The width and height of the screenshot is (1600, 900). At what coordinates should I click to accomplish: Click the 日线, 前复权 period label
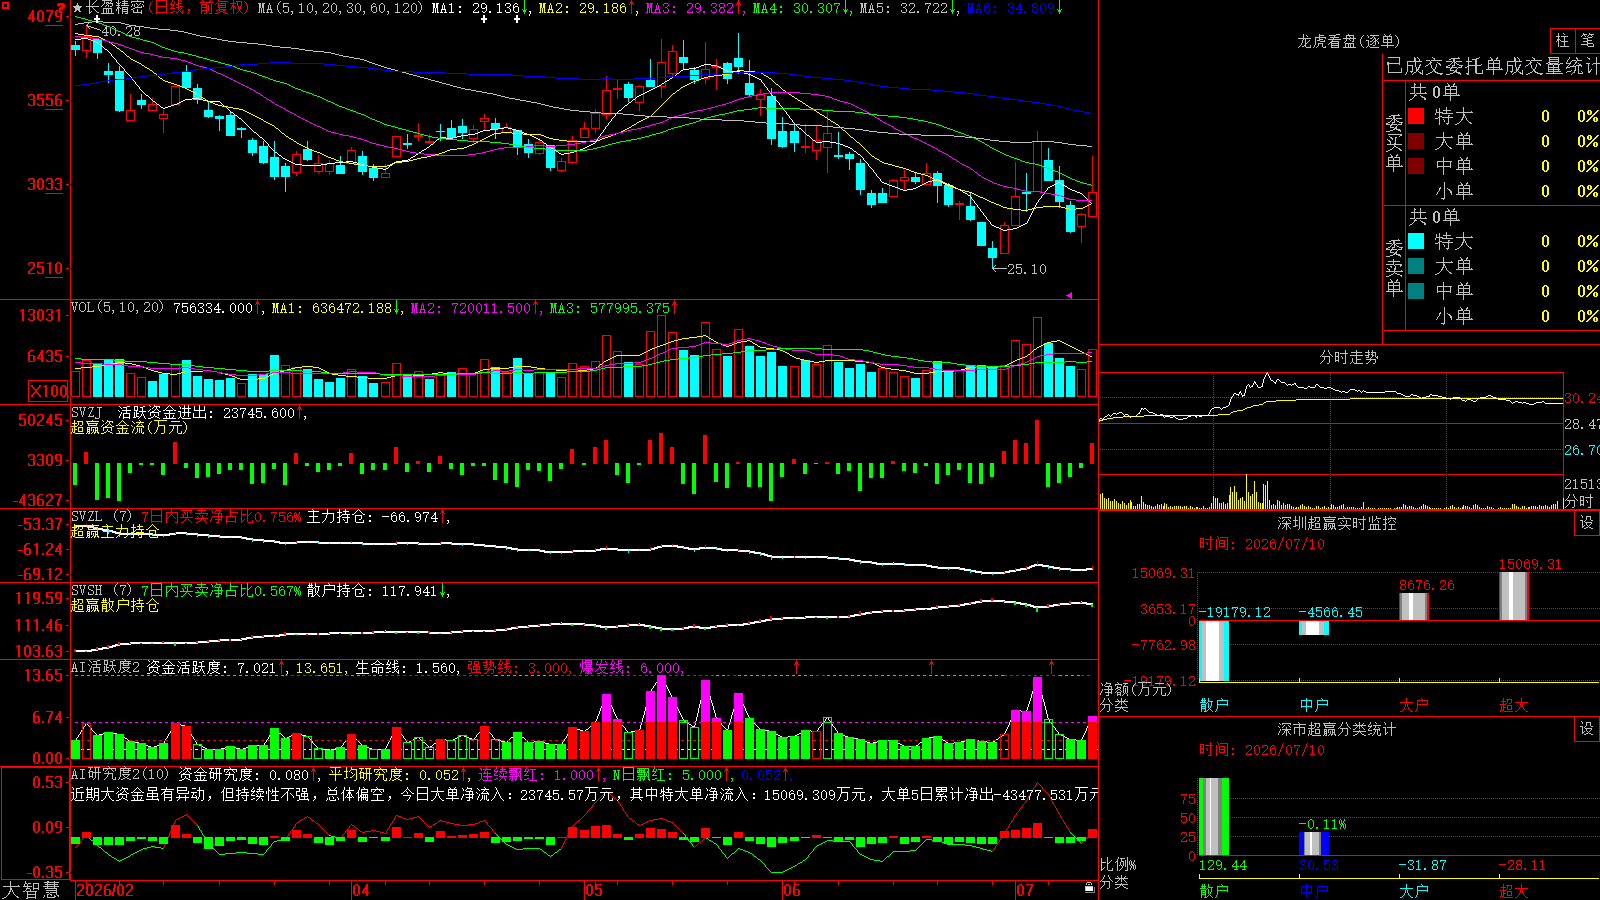coord(200,8)
